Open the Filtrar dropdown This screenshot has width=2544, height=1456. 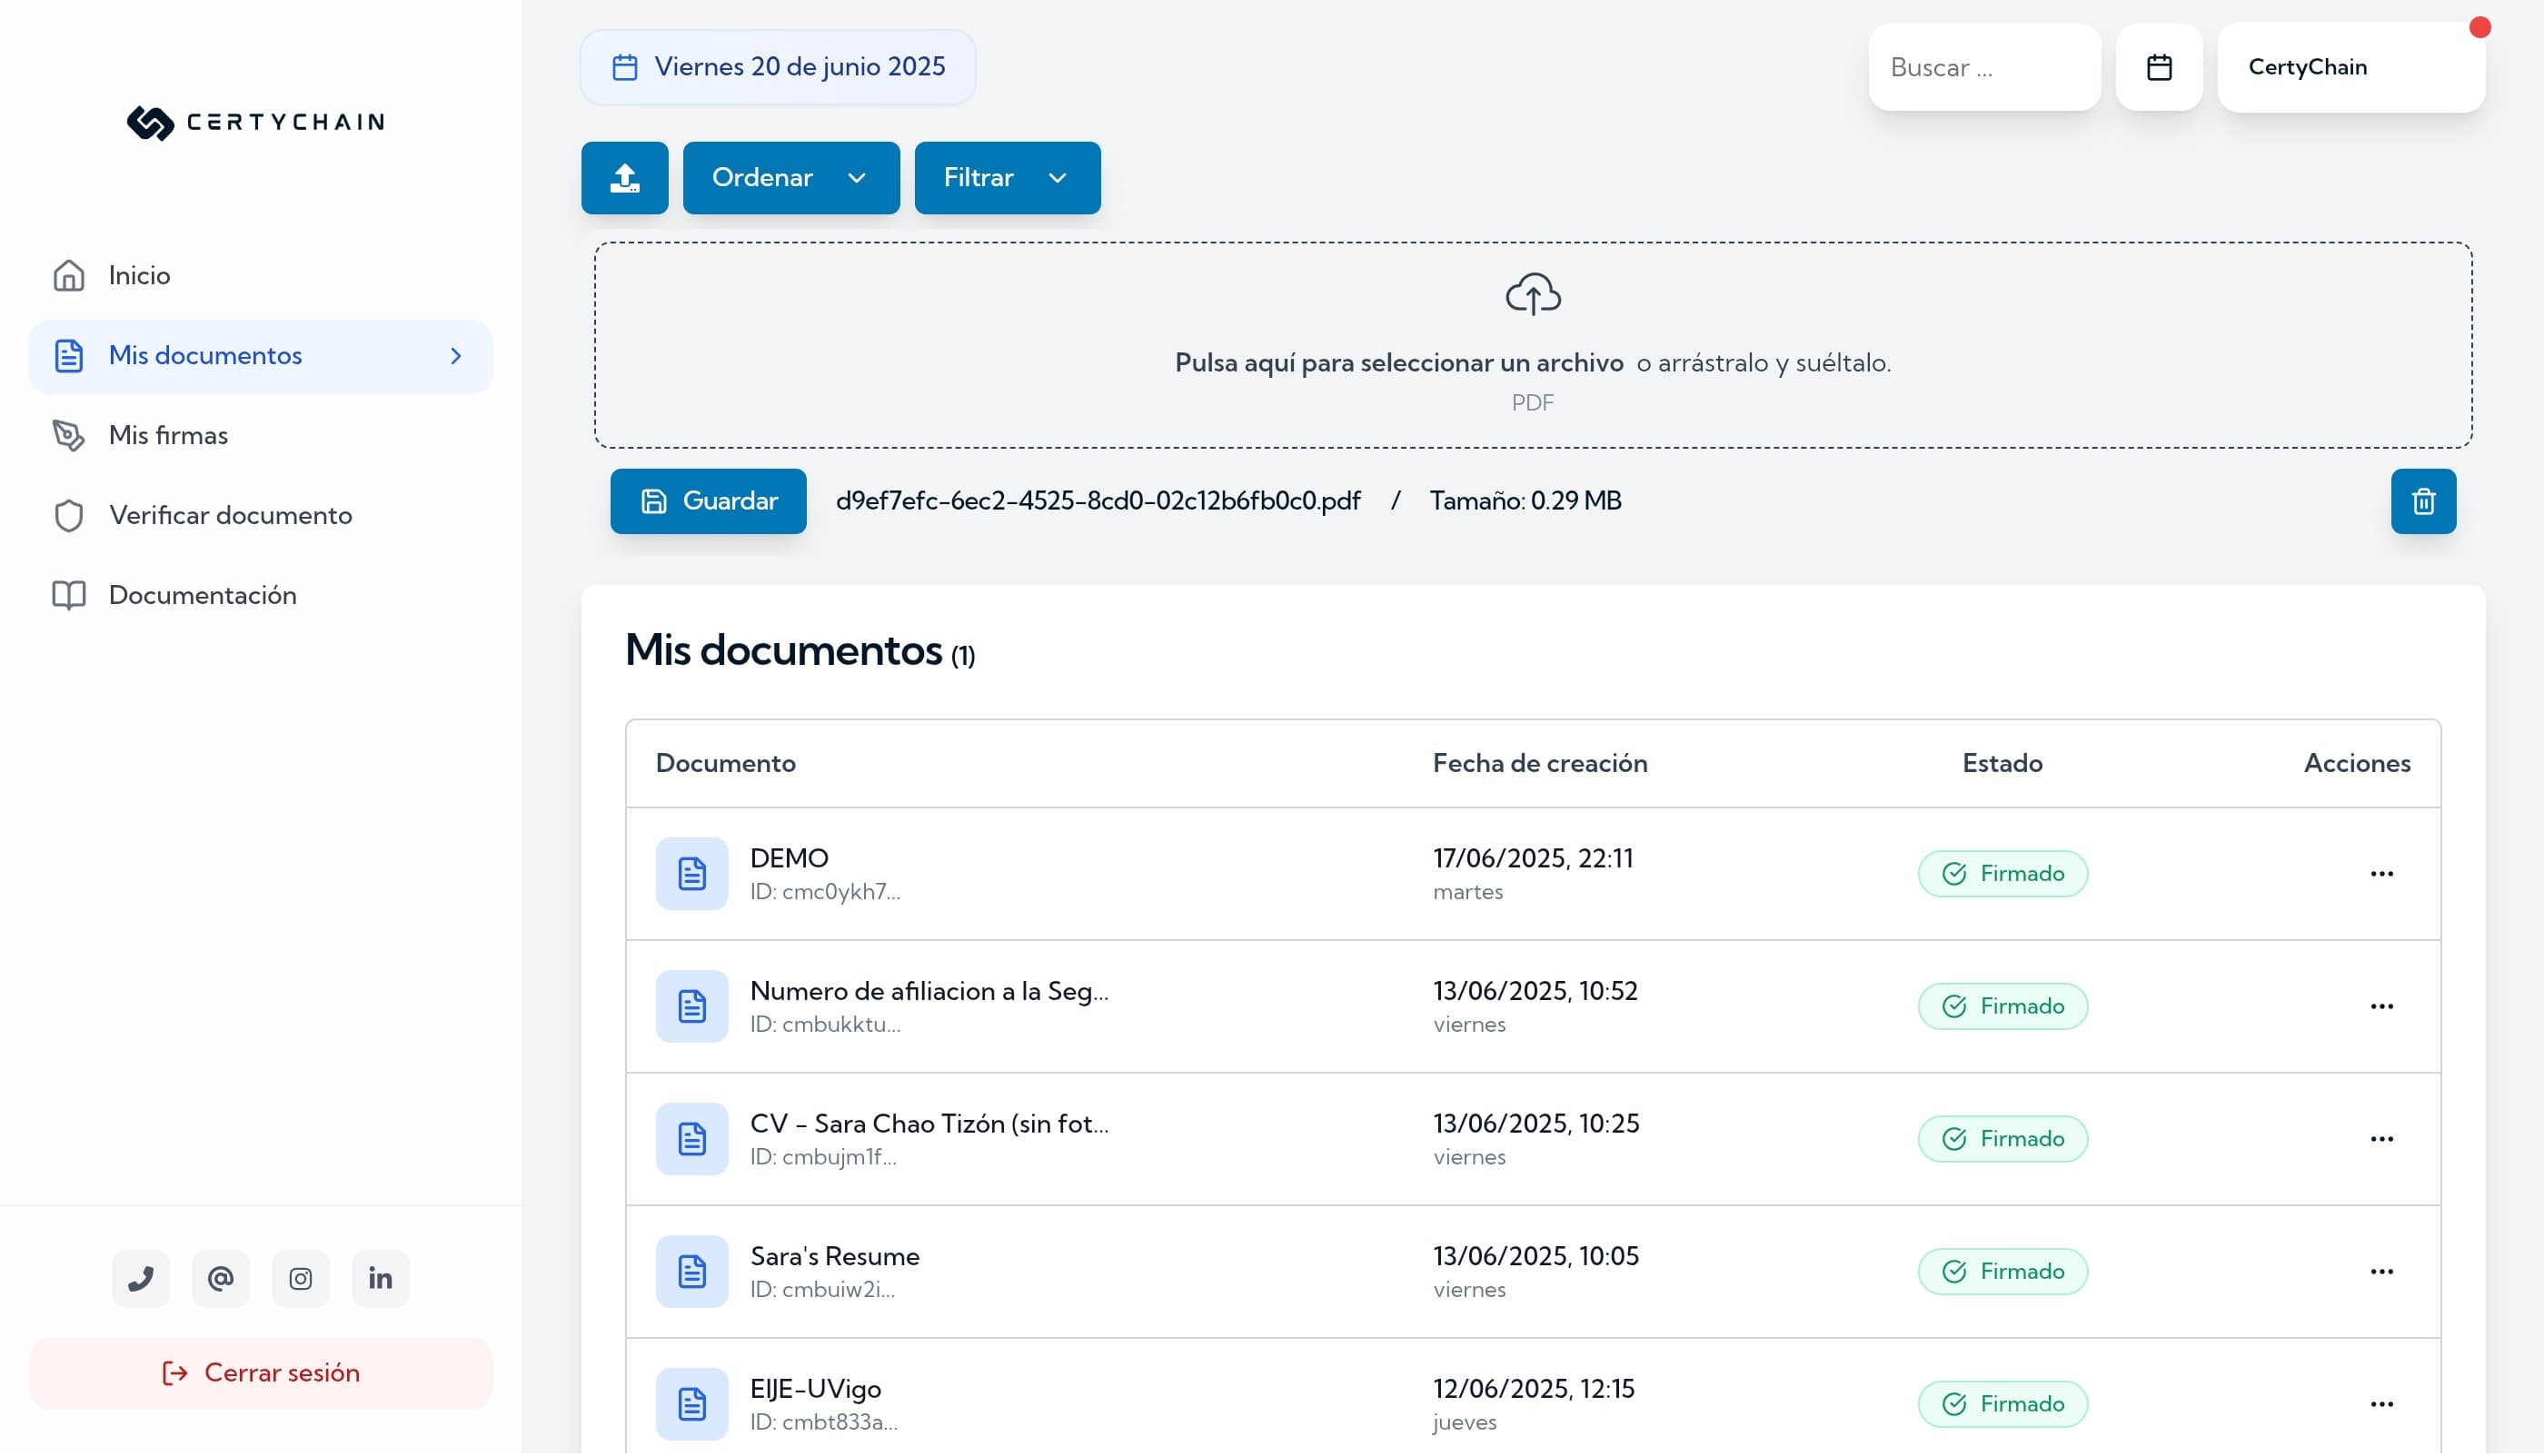(1006, 178)
